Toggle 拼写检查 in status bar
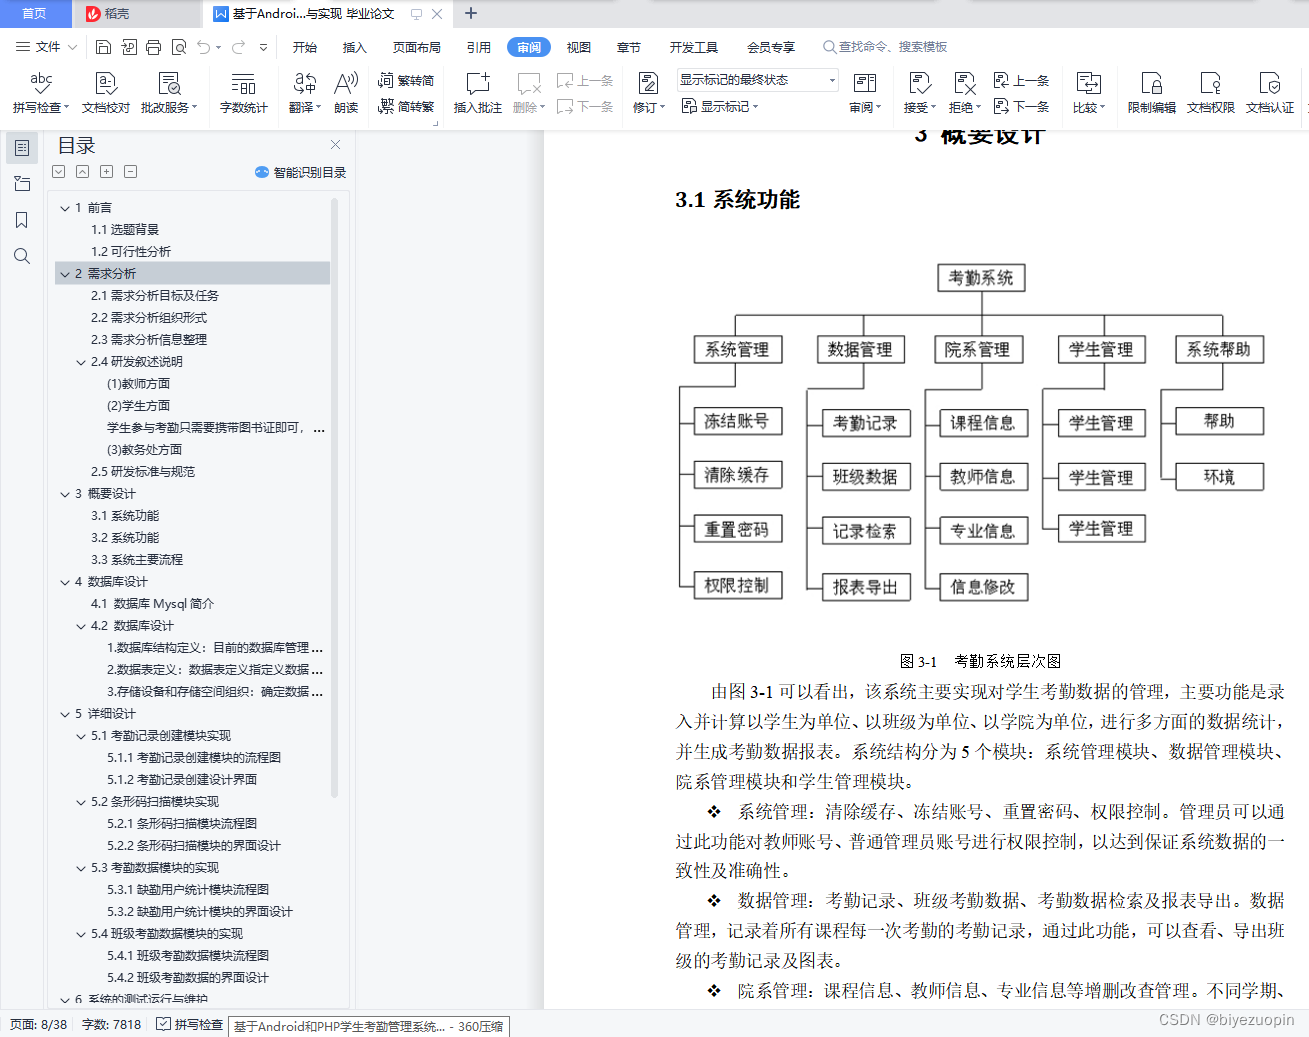The width and height of the screenshot is (1309, 1037). coord(190,1025)
